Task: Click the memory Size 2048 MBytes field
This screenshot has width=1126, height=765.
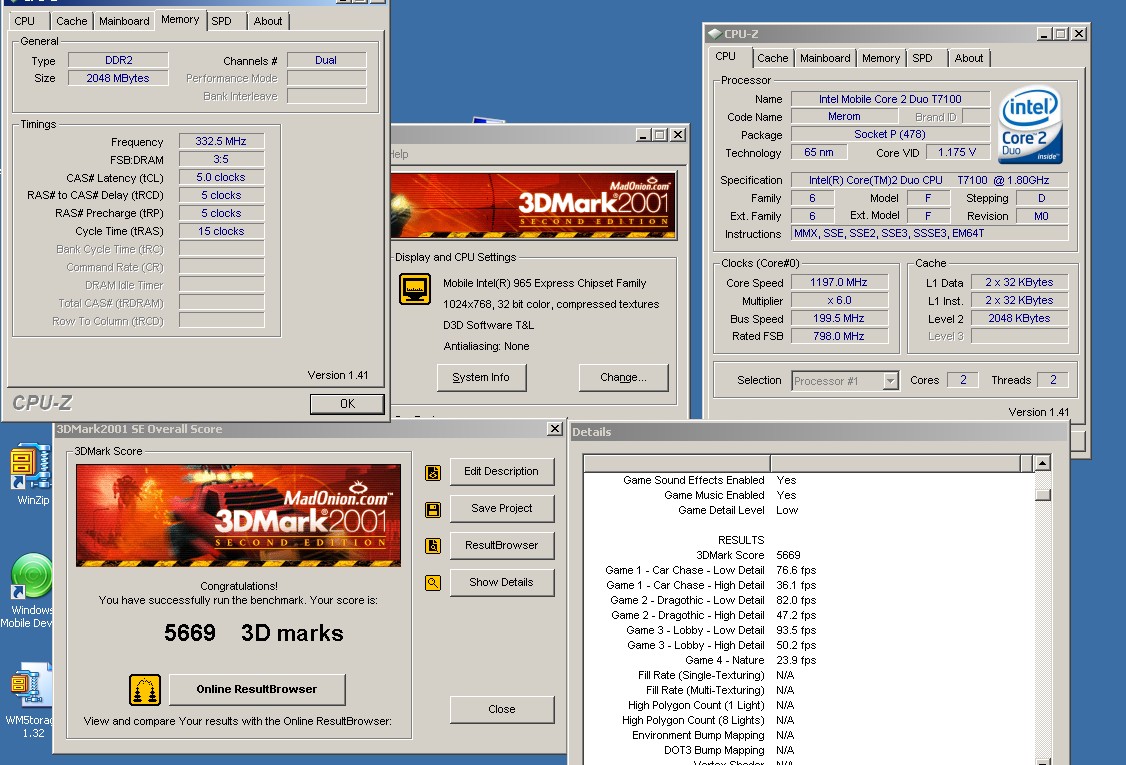Action: tap(118, 78)
